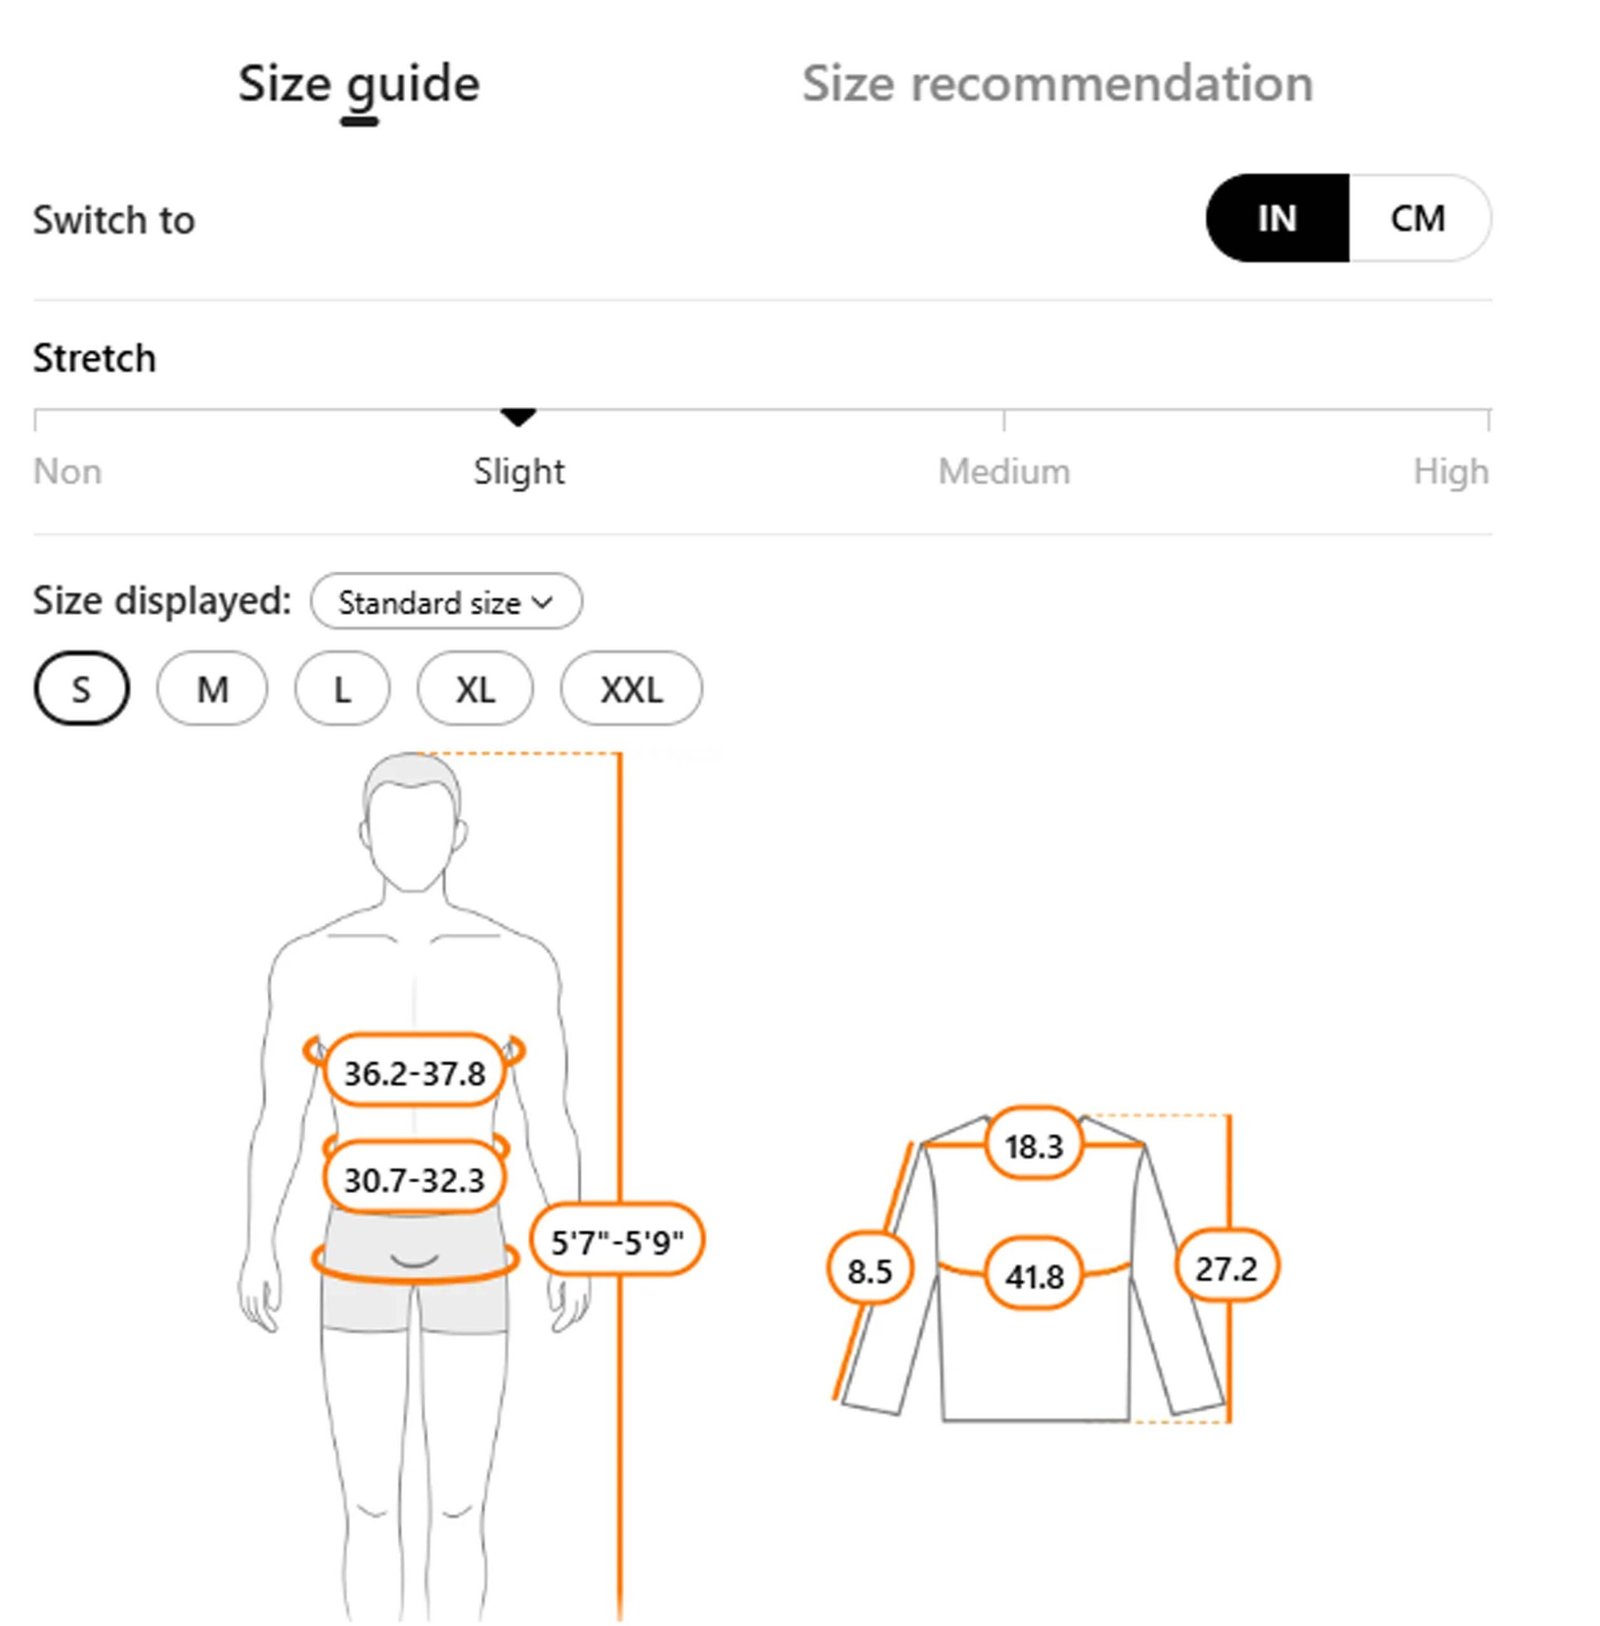Choose size S
Image resolution: width=1600 pixels, height=1626 pixels.
tap(81, 689)
